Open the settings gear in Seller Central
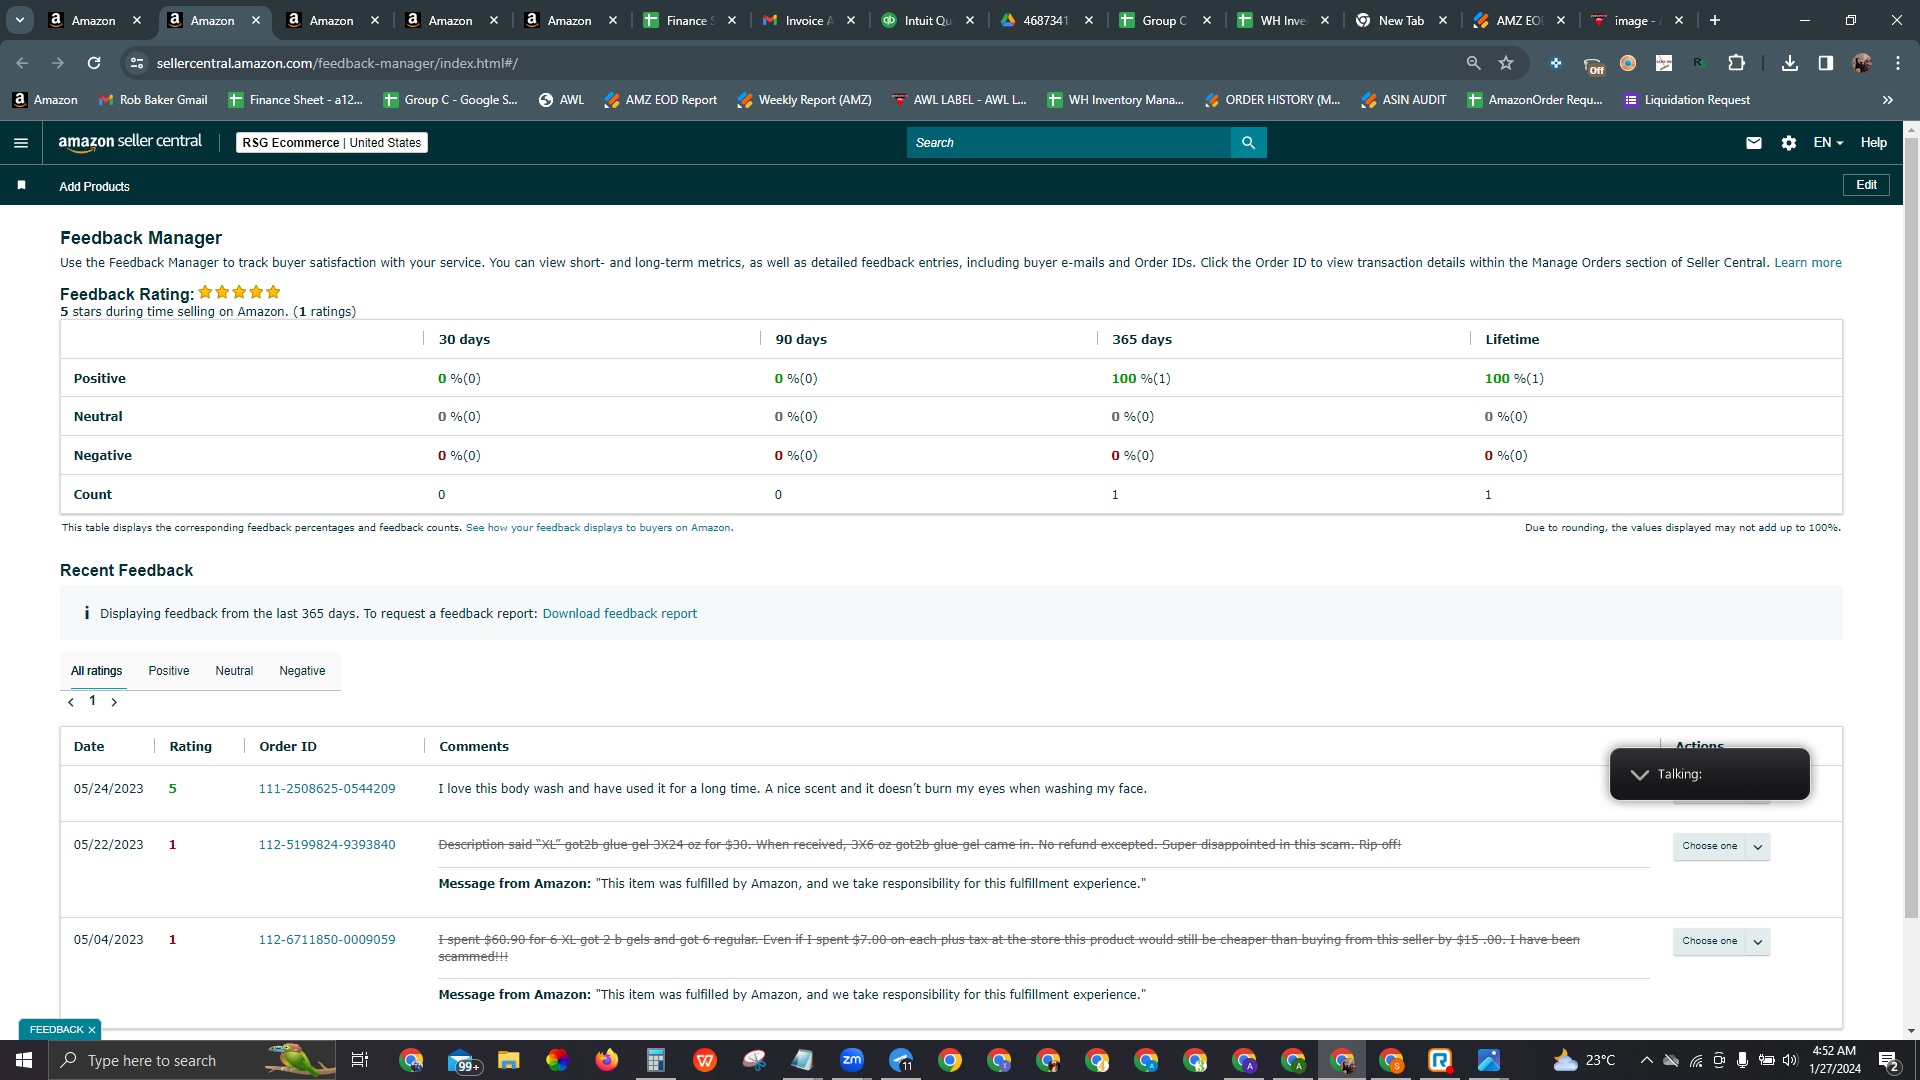 1789,143
